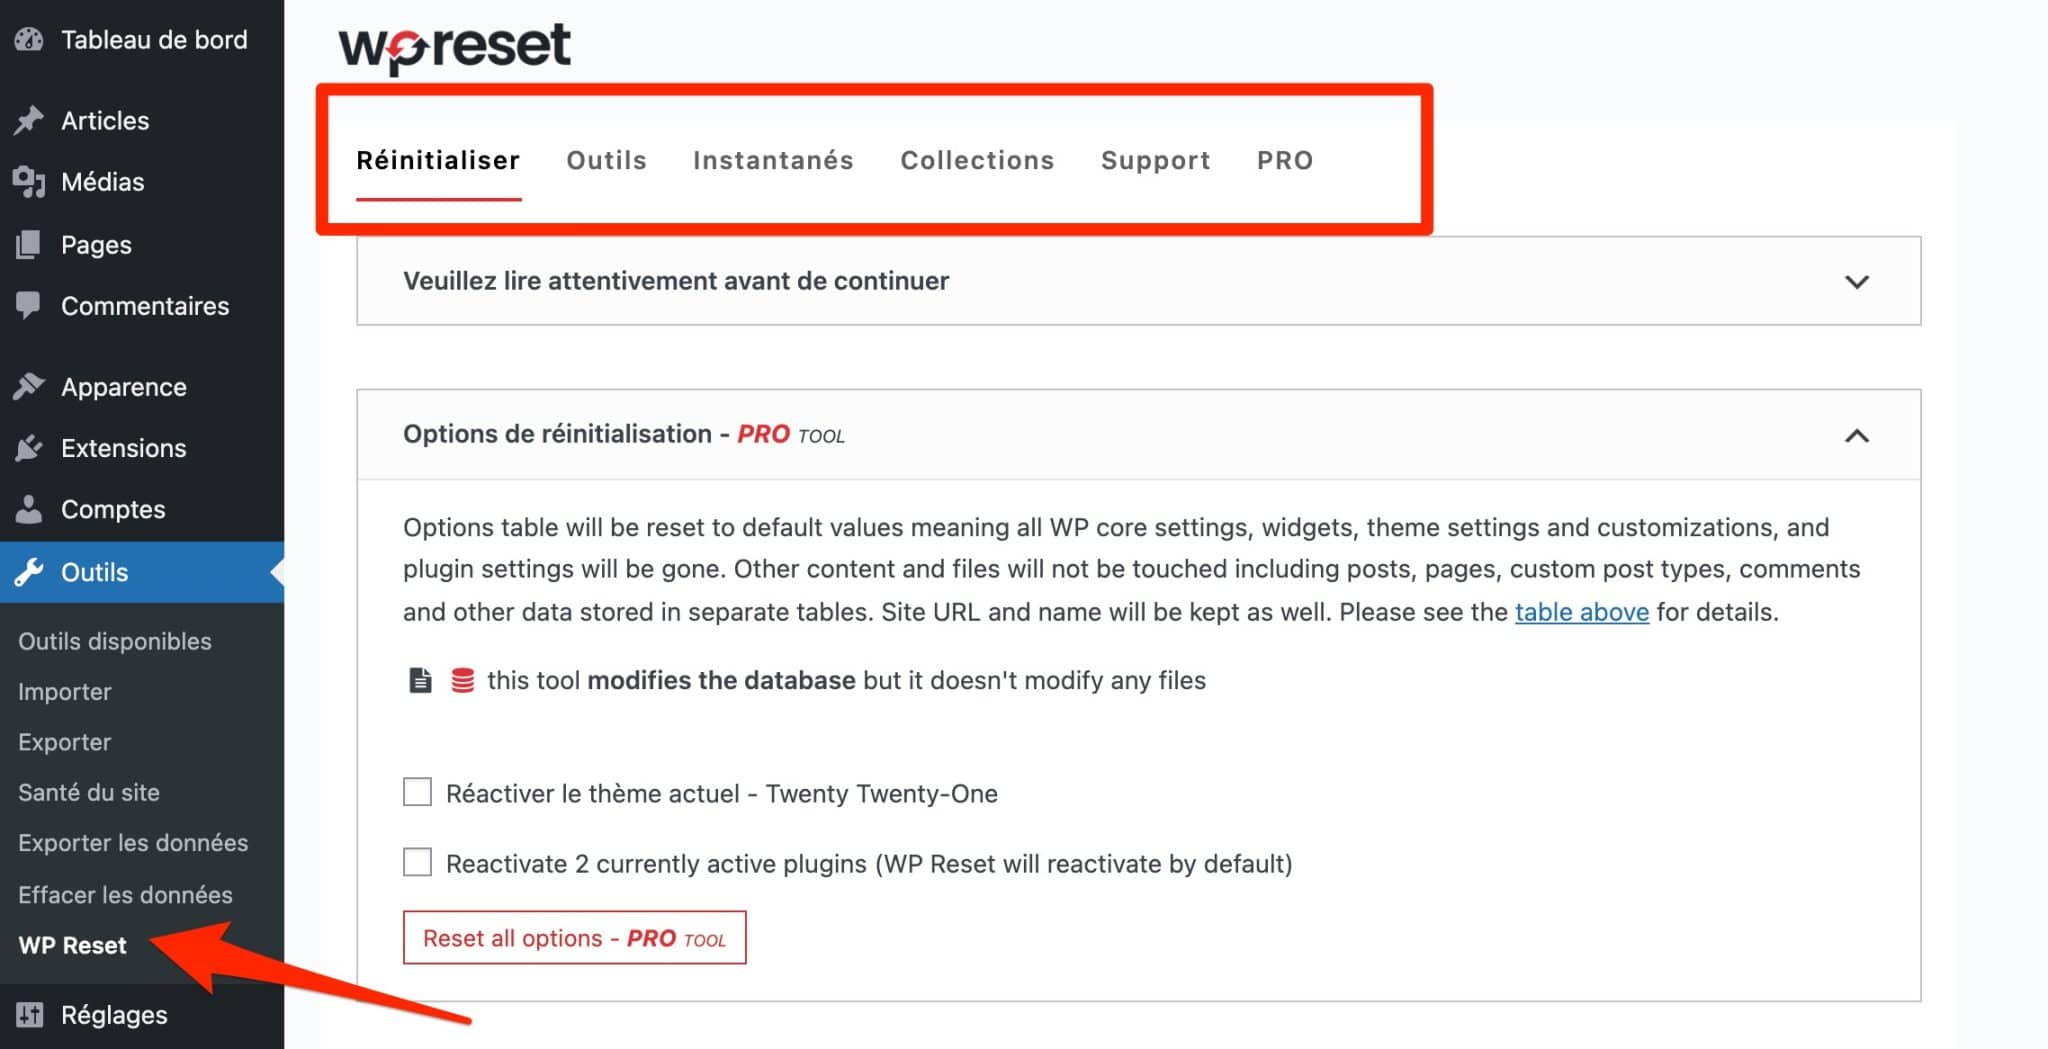Click the WP Reset logo
2048x1049 pixels.
[x=455, y=47]
